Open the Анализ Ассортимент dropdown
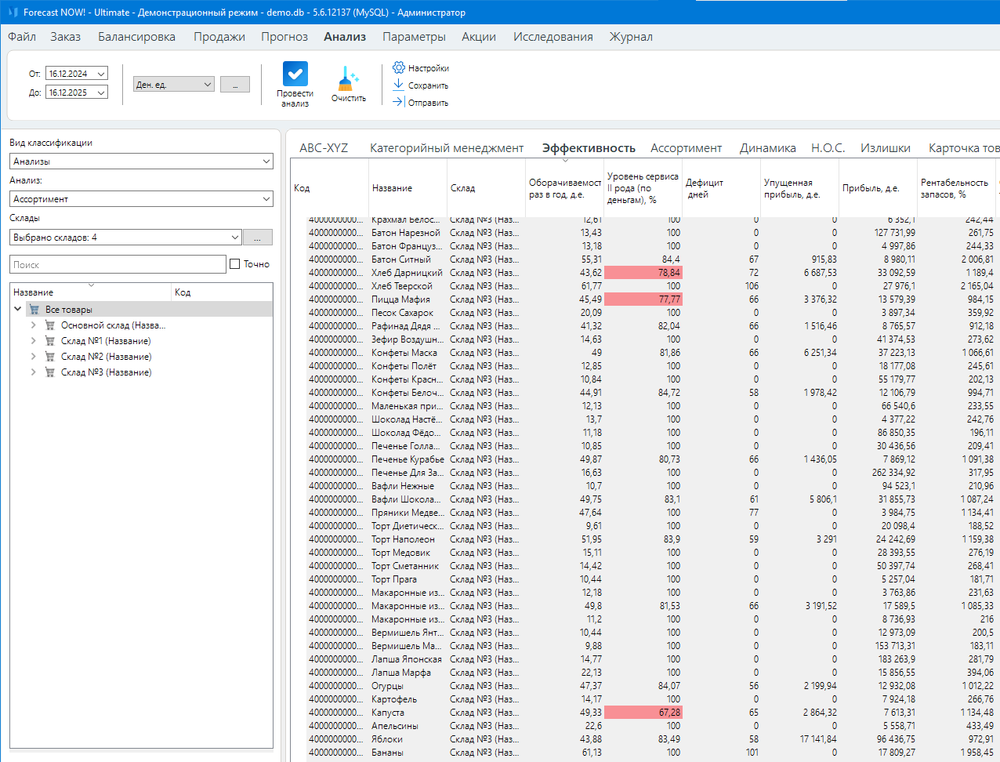 click(x=140, y=199)
